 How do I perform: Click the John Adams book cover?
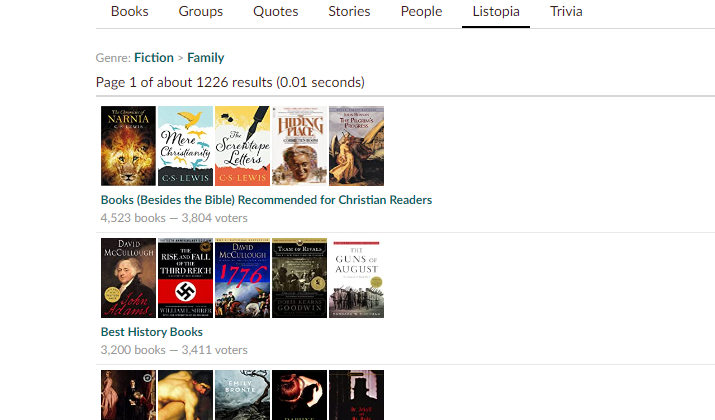tap(128, 278)
